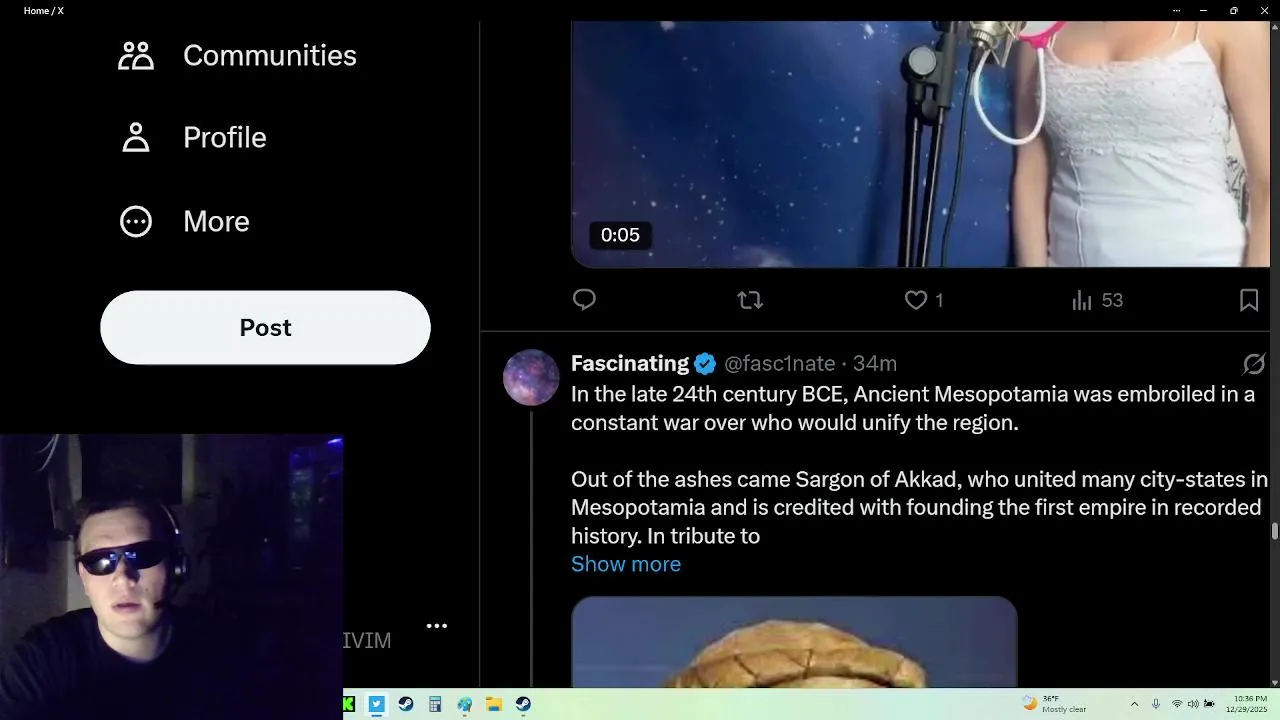Image resolution: width=1280 pixels, height=720 pixels.
Task: Open the Calculator taskbar icon
Action: (435, 704)
